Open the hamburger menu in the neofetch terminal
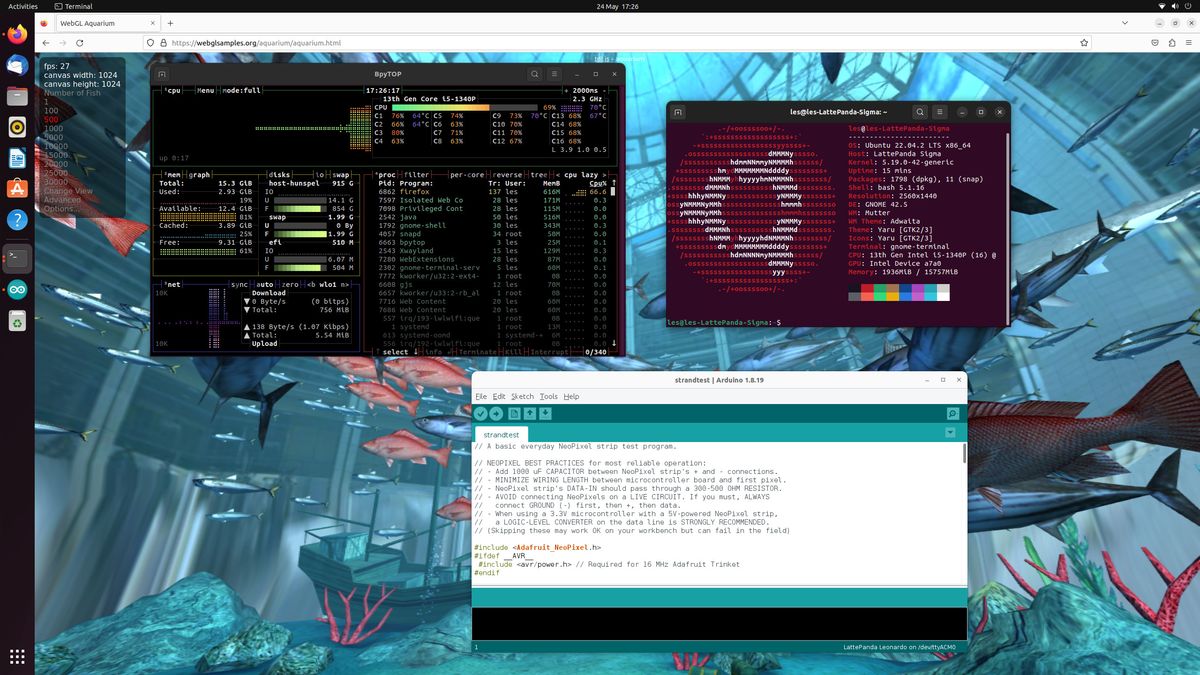The image size is (1200, 675). pyautogui.click(x=942, y=112)
